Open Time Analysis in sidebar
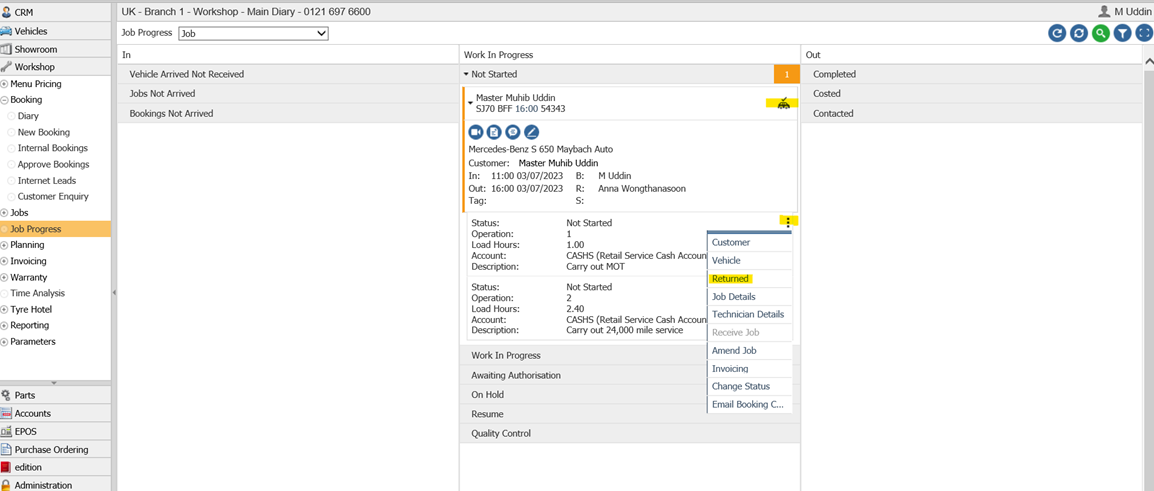Image resolution: width=1154 pixels, height=491 pixels. [x=36, y=293]
